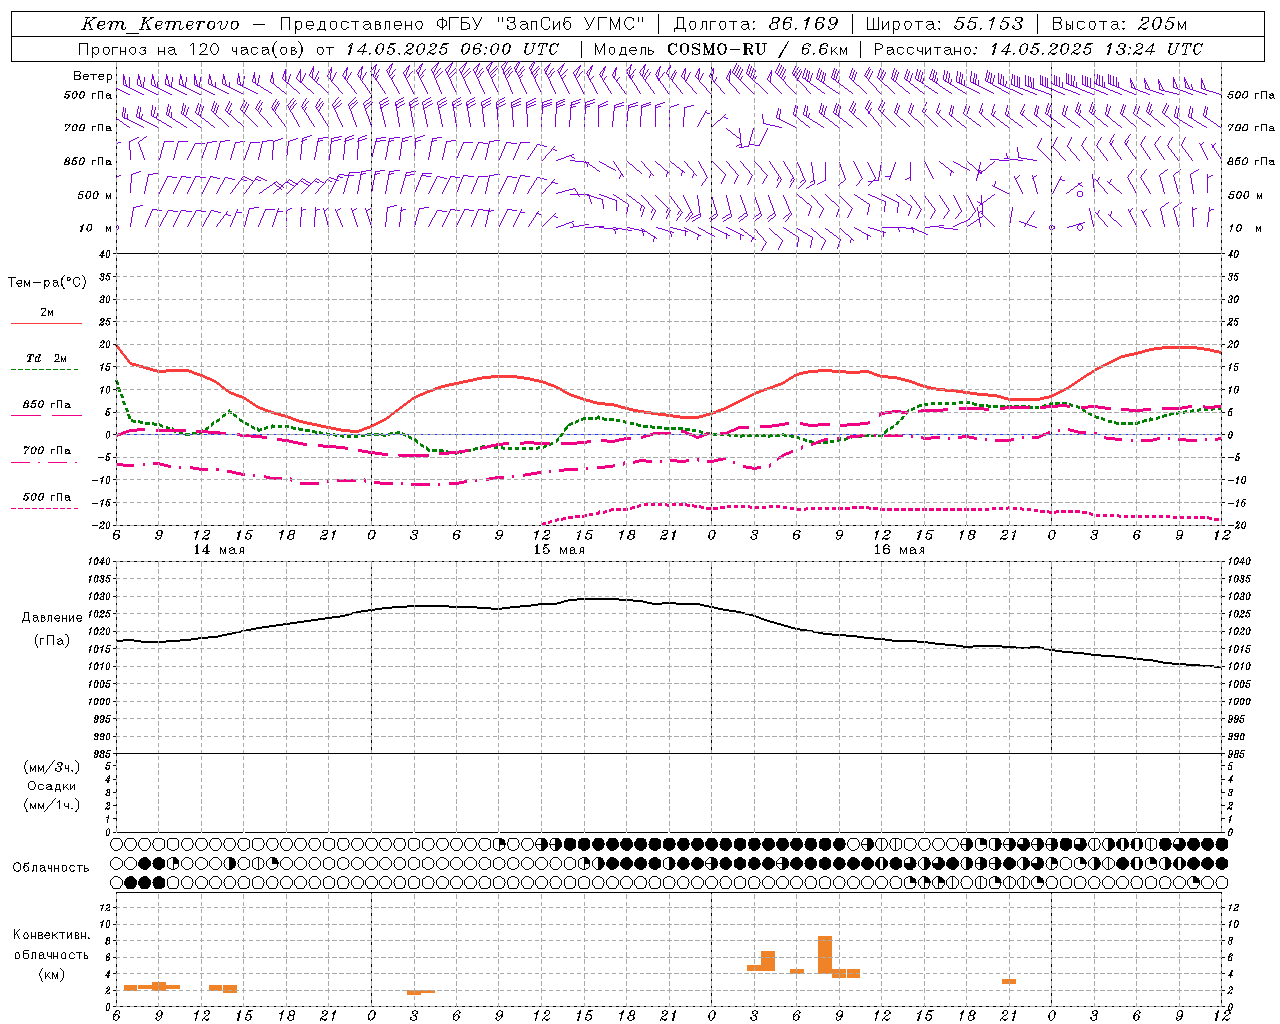Click the 500 м wind level label on the left axis
Image resolution: width=1280 pixels, height=1024 pixels.
tap(95, 195)
